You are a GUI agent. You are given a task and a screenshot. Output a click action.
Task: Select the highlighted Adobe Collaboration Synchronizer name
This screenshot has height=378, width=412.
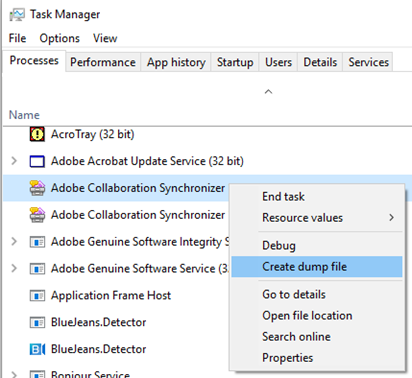tap(138, 188)
